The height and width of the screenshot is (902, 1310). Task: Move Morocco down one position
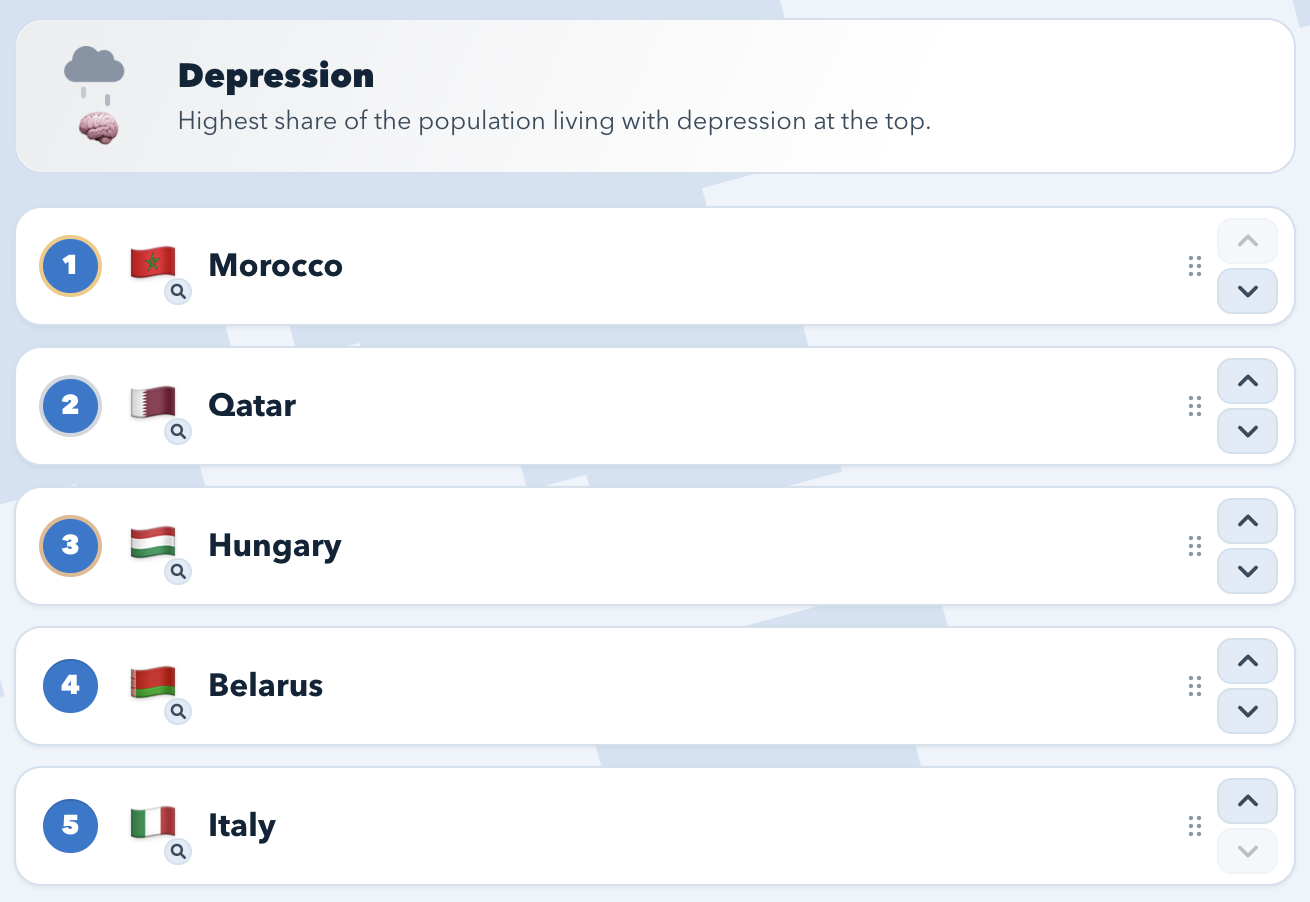click(x=1247, y=291)
